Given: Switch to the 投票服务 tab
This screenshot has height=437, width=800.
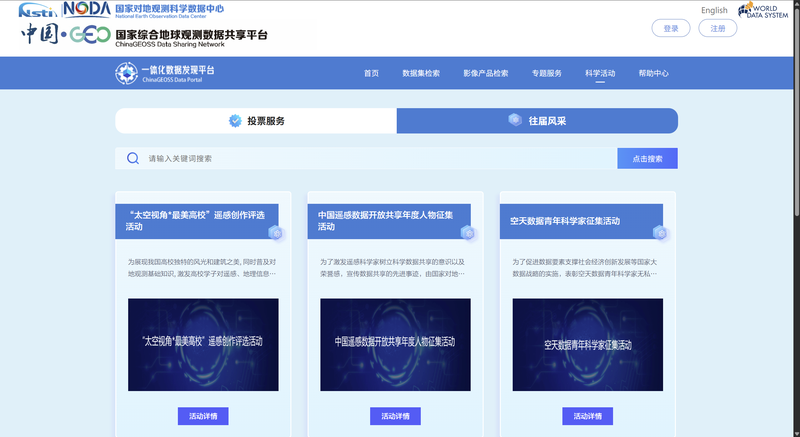Looking at the screenshot, I should coord(256,121).
